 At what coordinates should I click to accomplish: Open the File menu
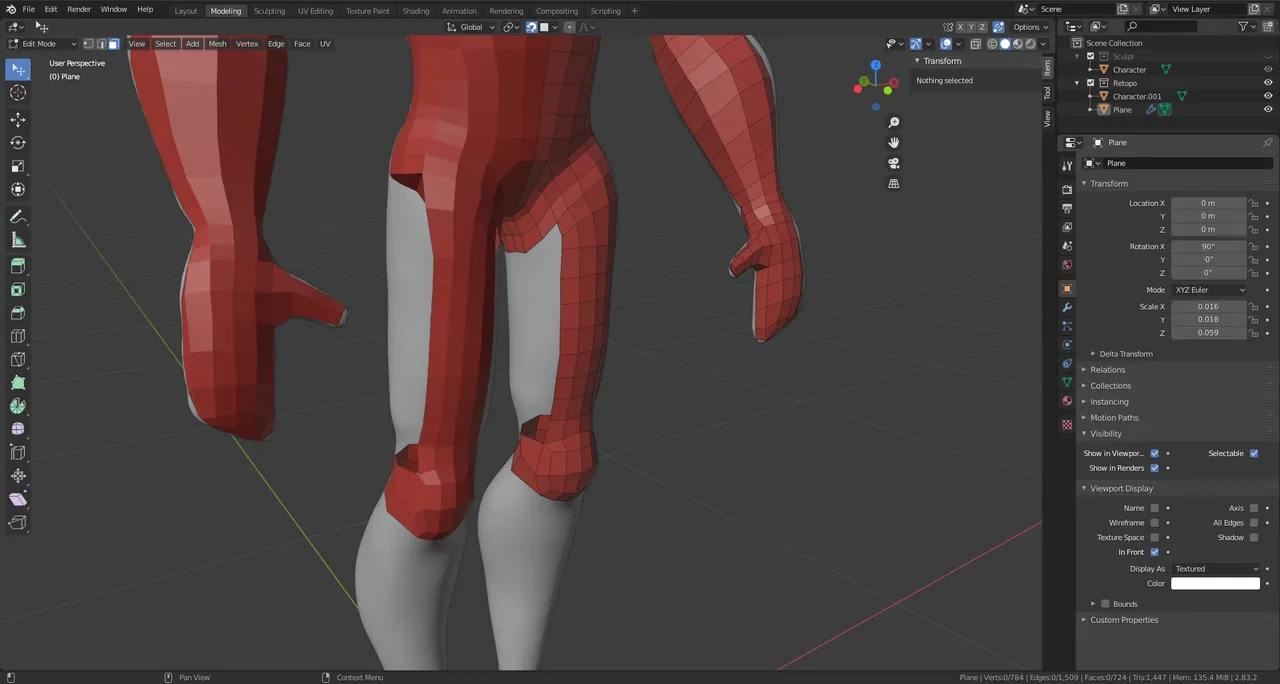click(29, 9)
